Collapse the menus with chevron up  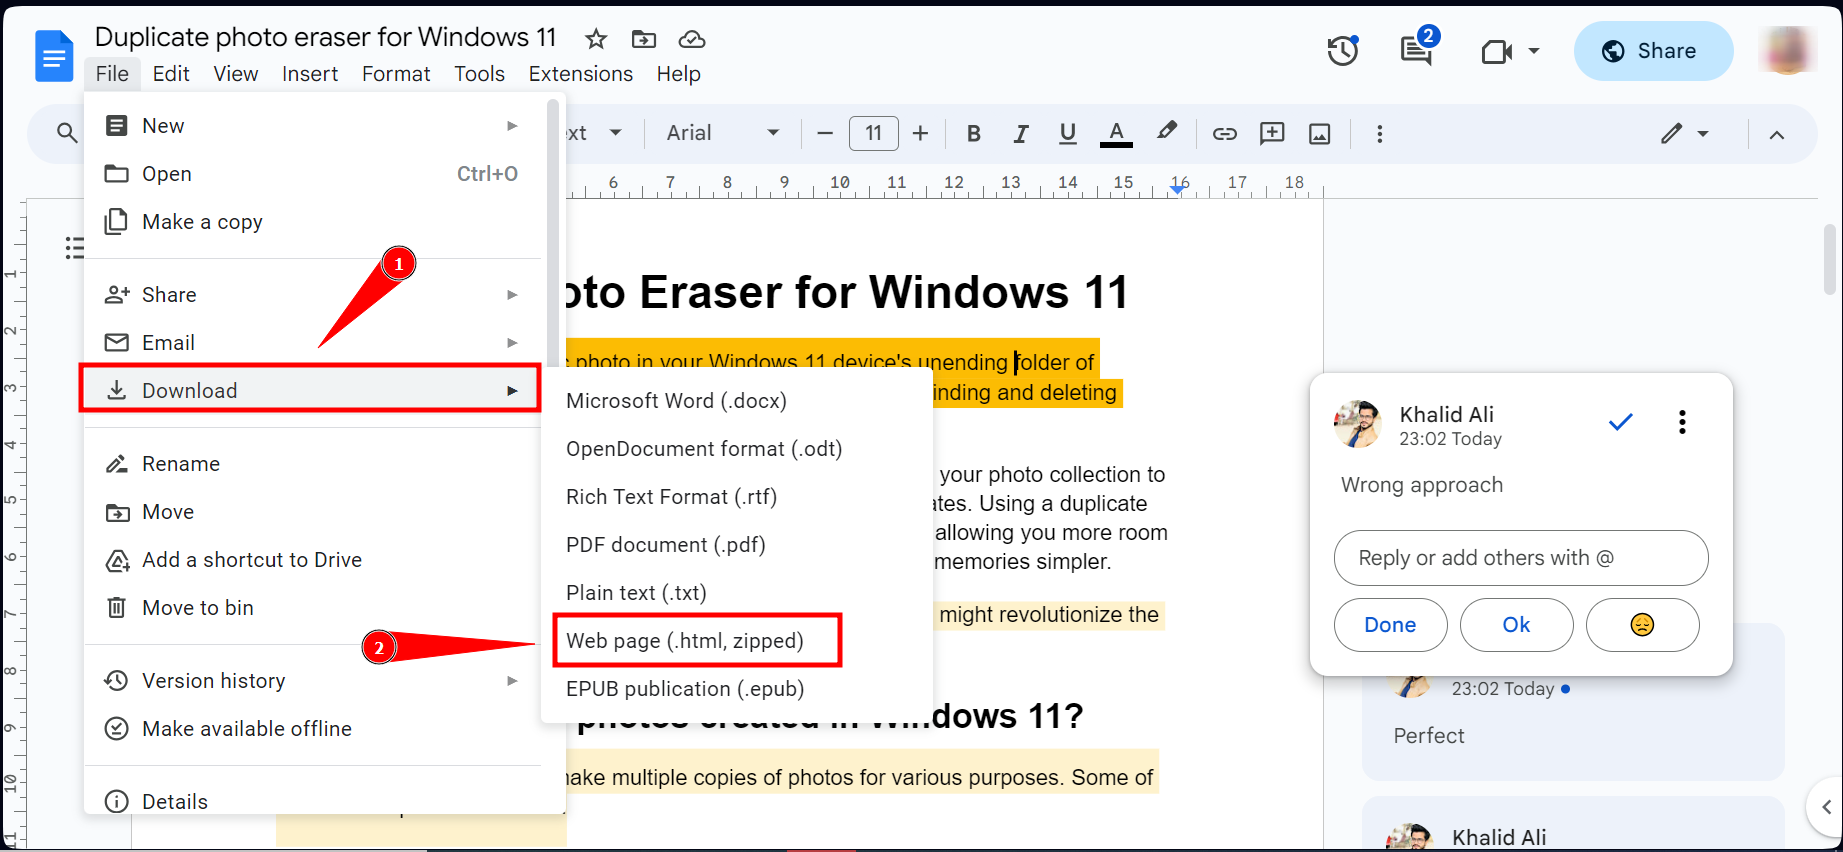tap(1777, 134)
